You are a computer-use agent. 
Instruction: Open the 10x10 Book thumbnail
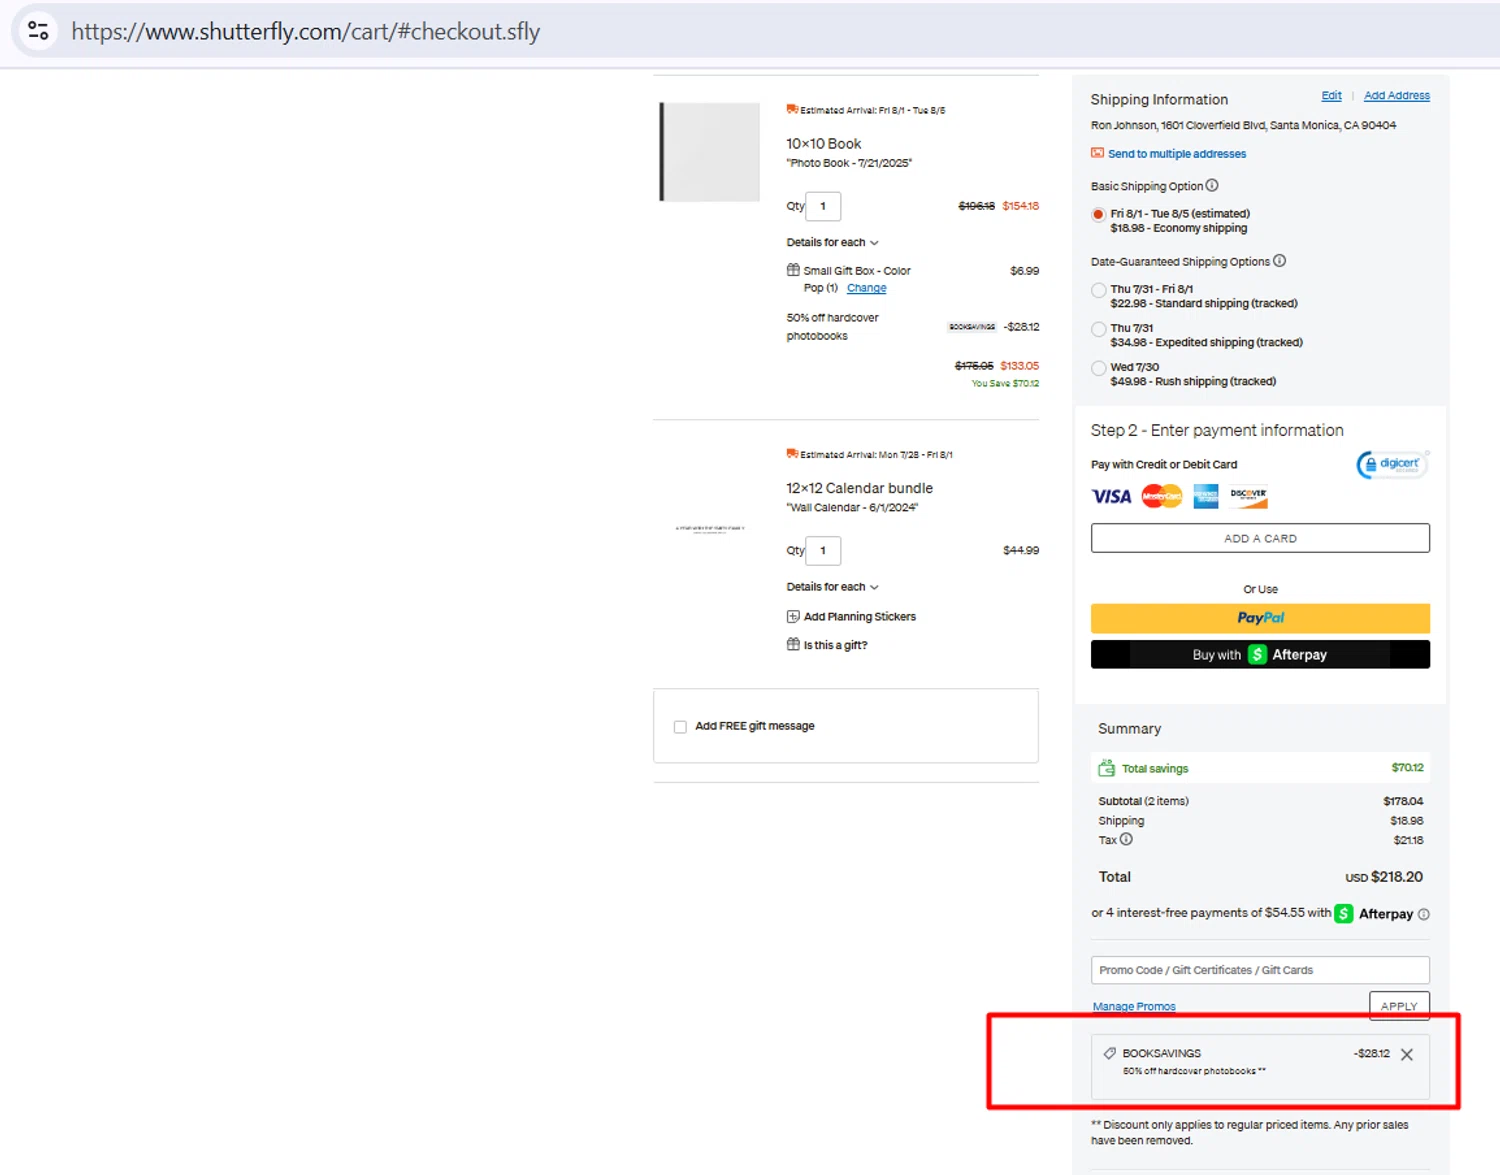709,152
